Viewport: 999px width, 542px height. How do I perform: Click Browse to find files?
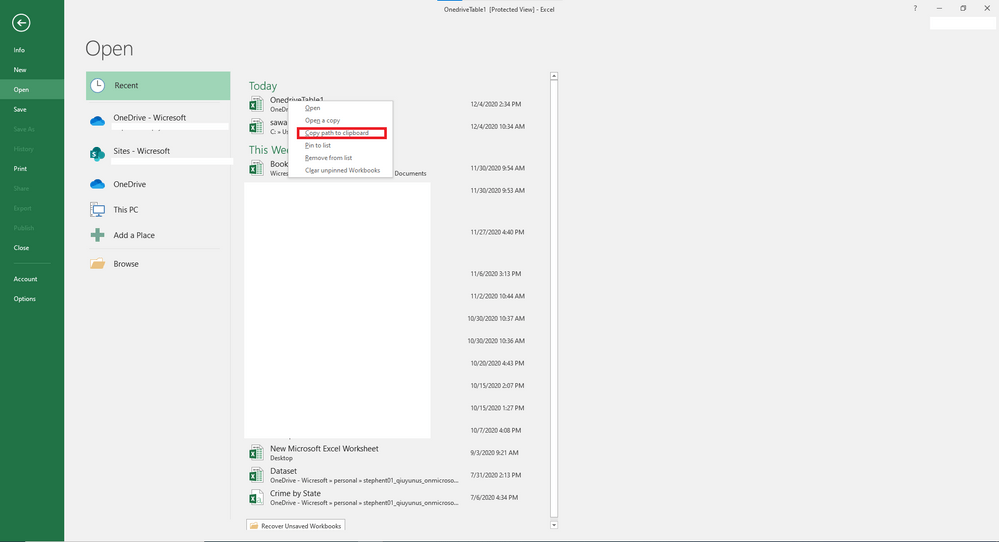pos(158,264)
